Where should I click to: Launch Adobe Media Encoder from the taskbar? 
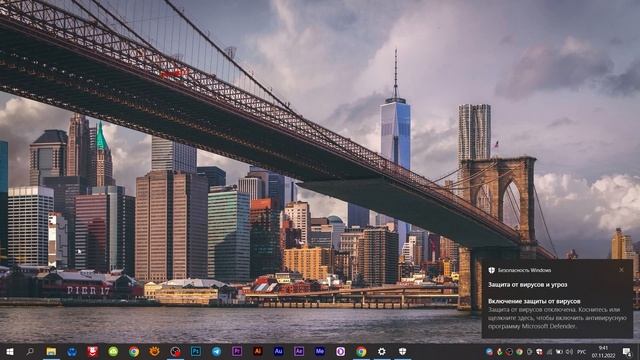coord(320,351)
